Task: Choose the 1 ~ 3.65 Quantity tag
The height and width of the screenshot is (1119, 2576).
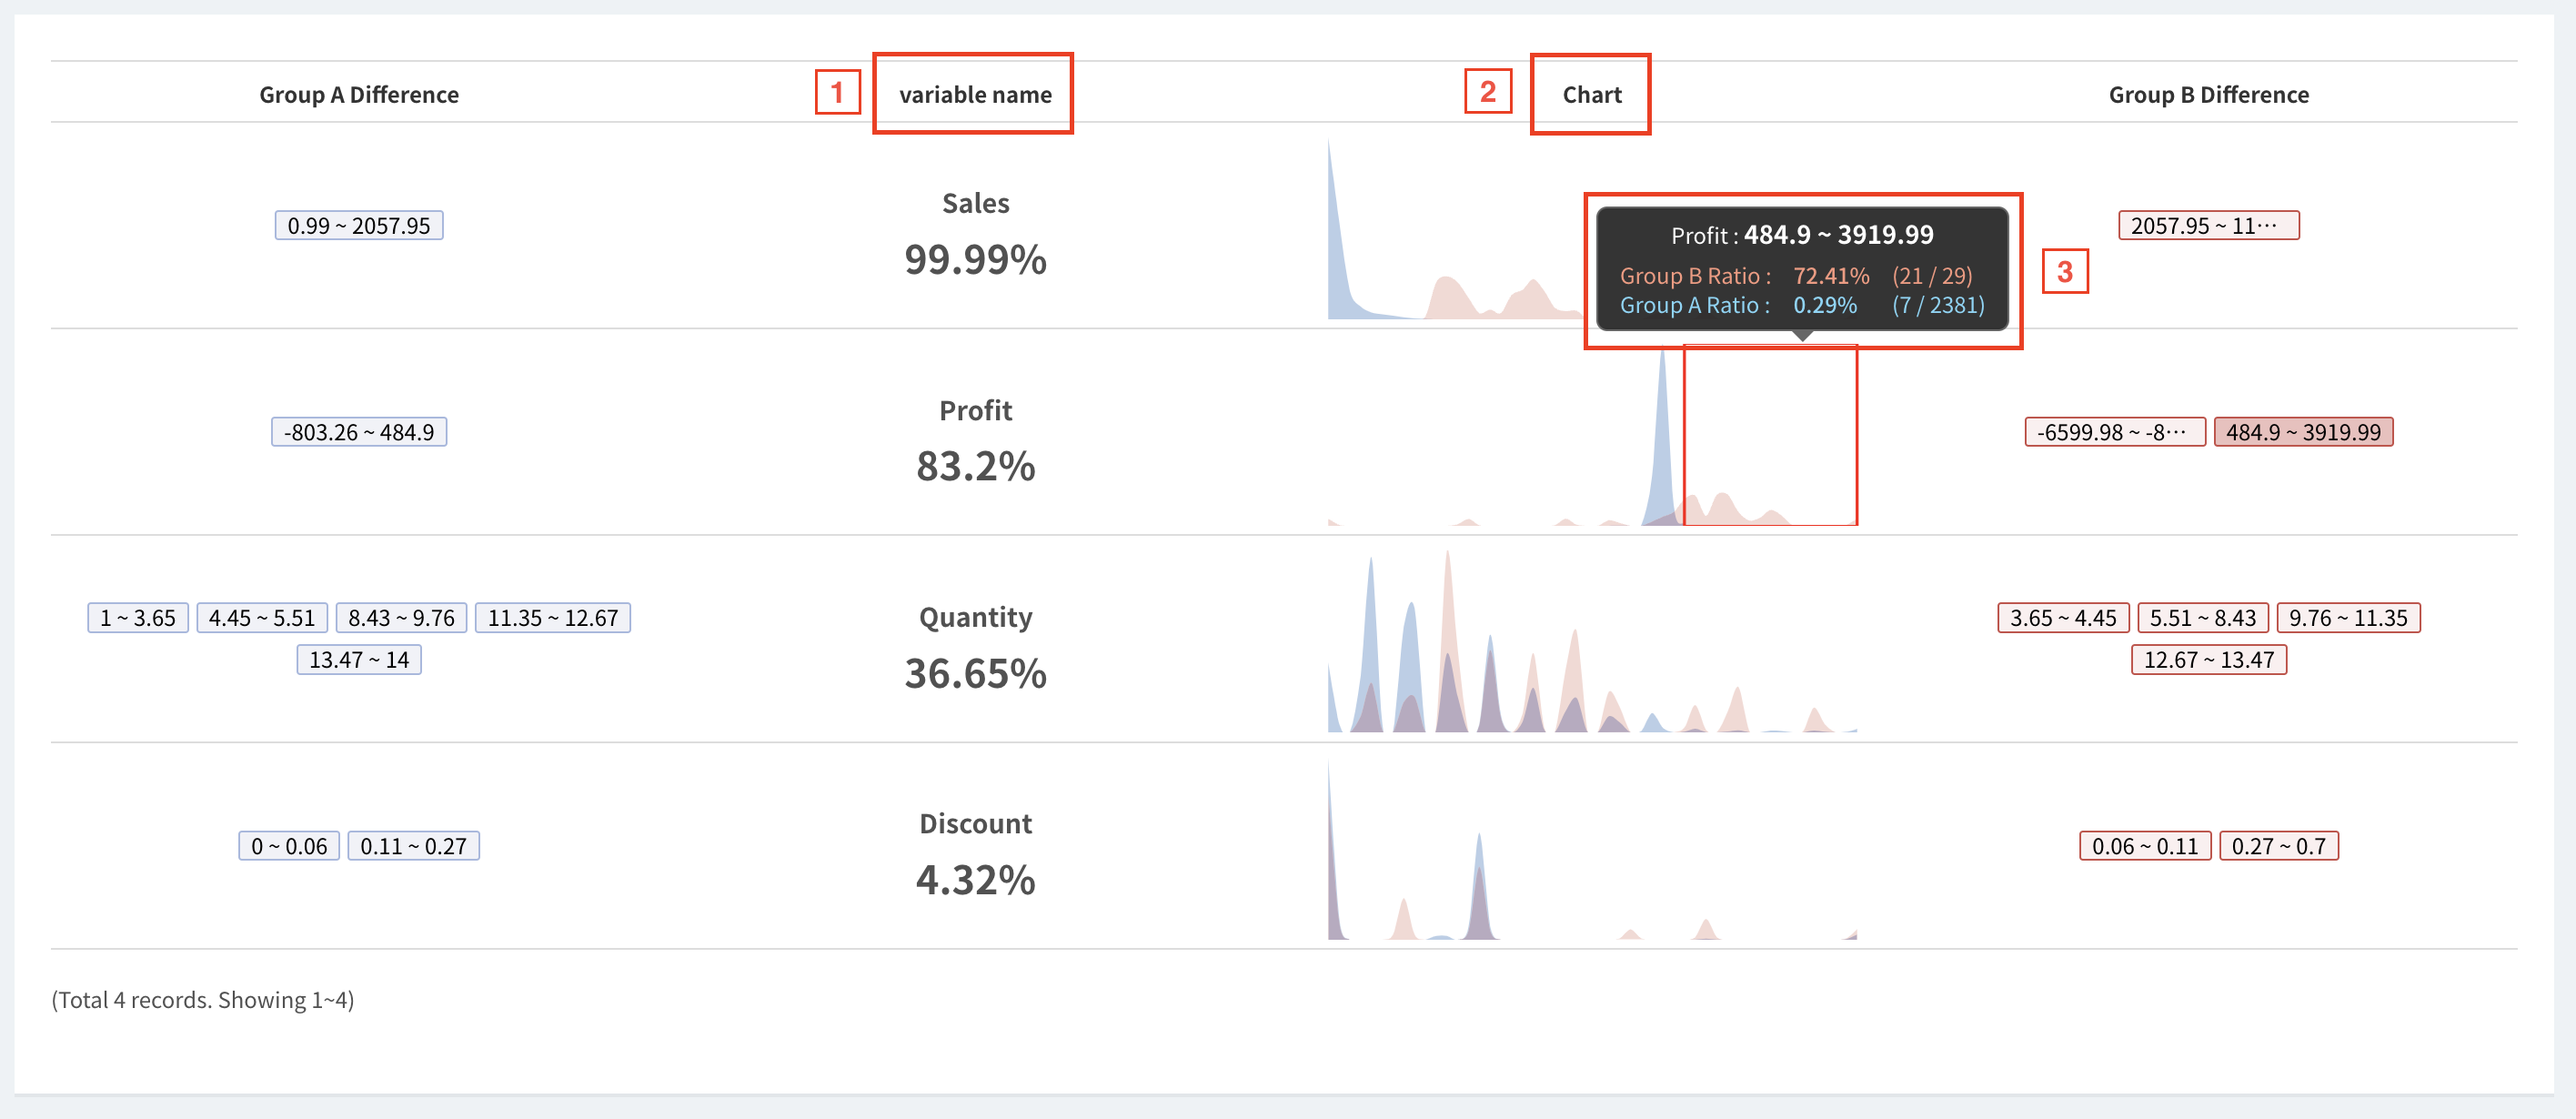Action: click(137, 618)
